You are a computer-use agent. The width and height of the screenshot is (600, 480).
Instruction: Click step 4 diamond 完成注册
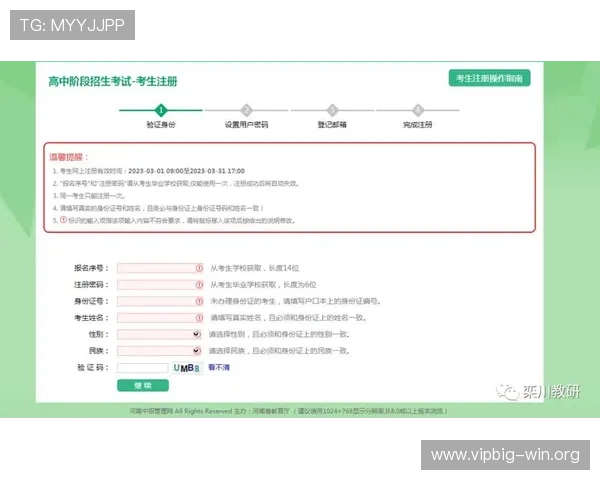click(418, 110)
